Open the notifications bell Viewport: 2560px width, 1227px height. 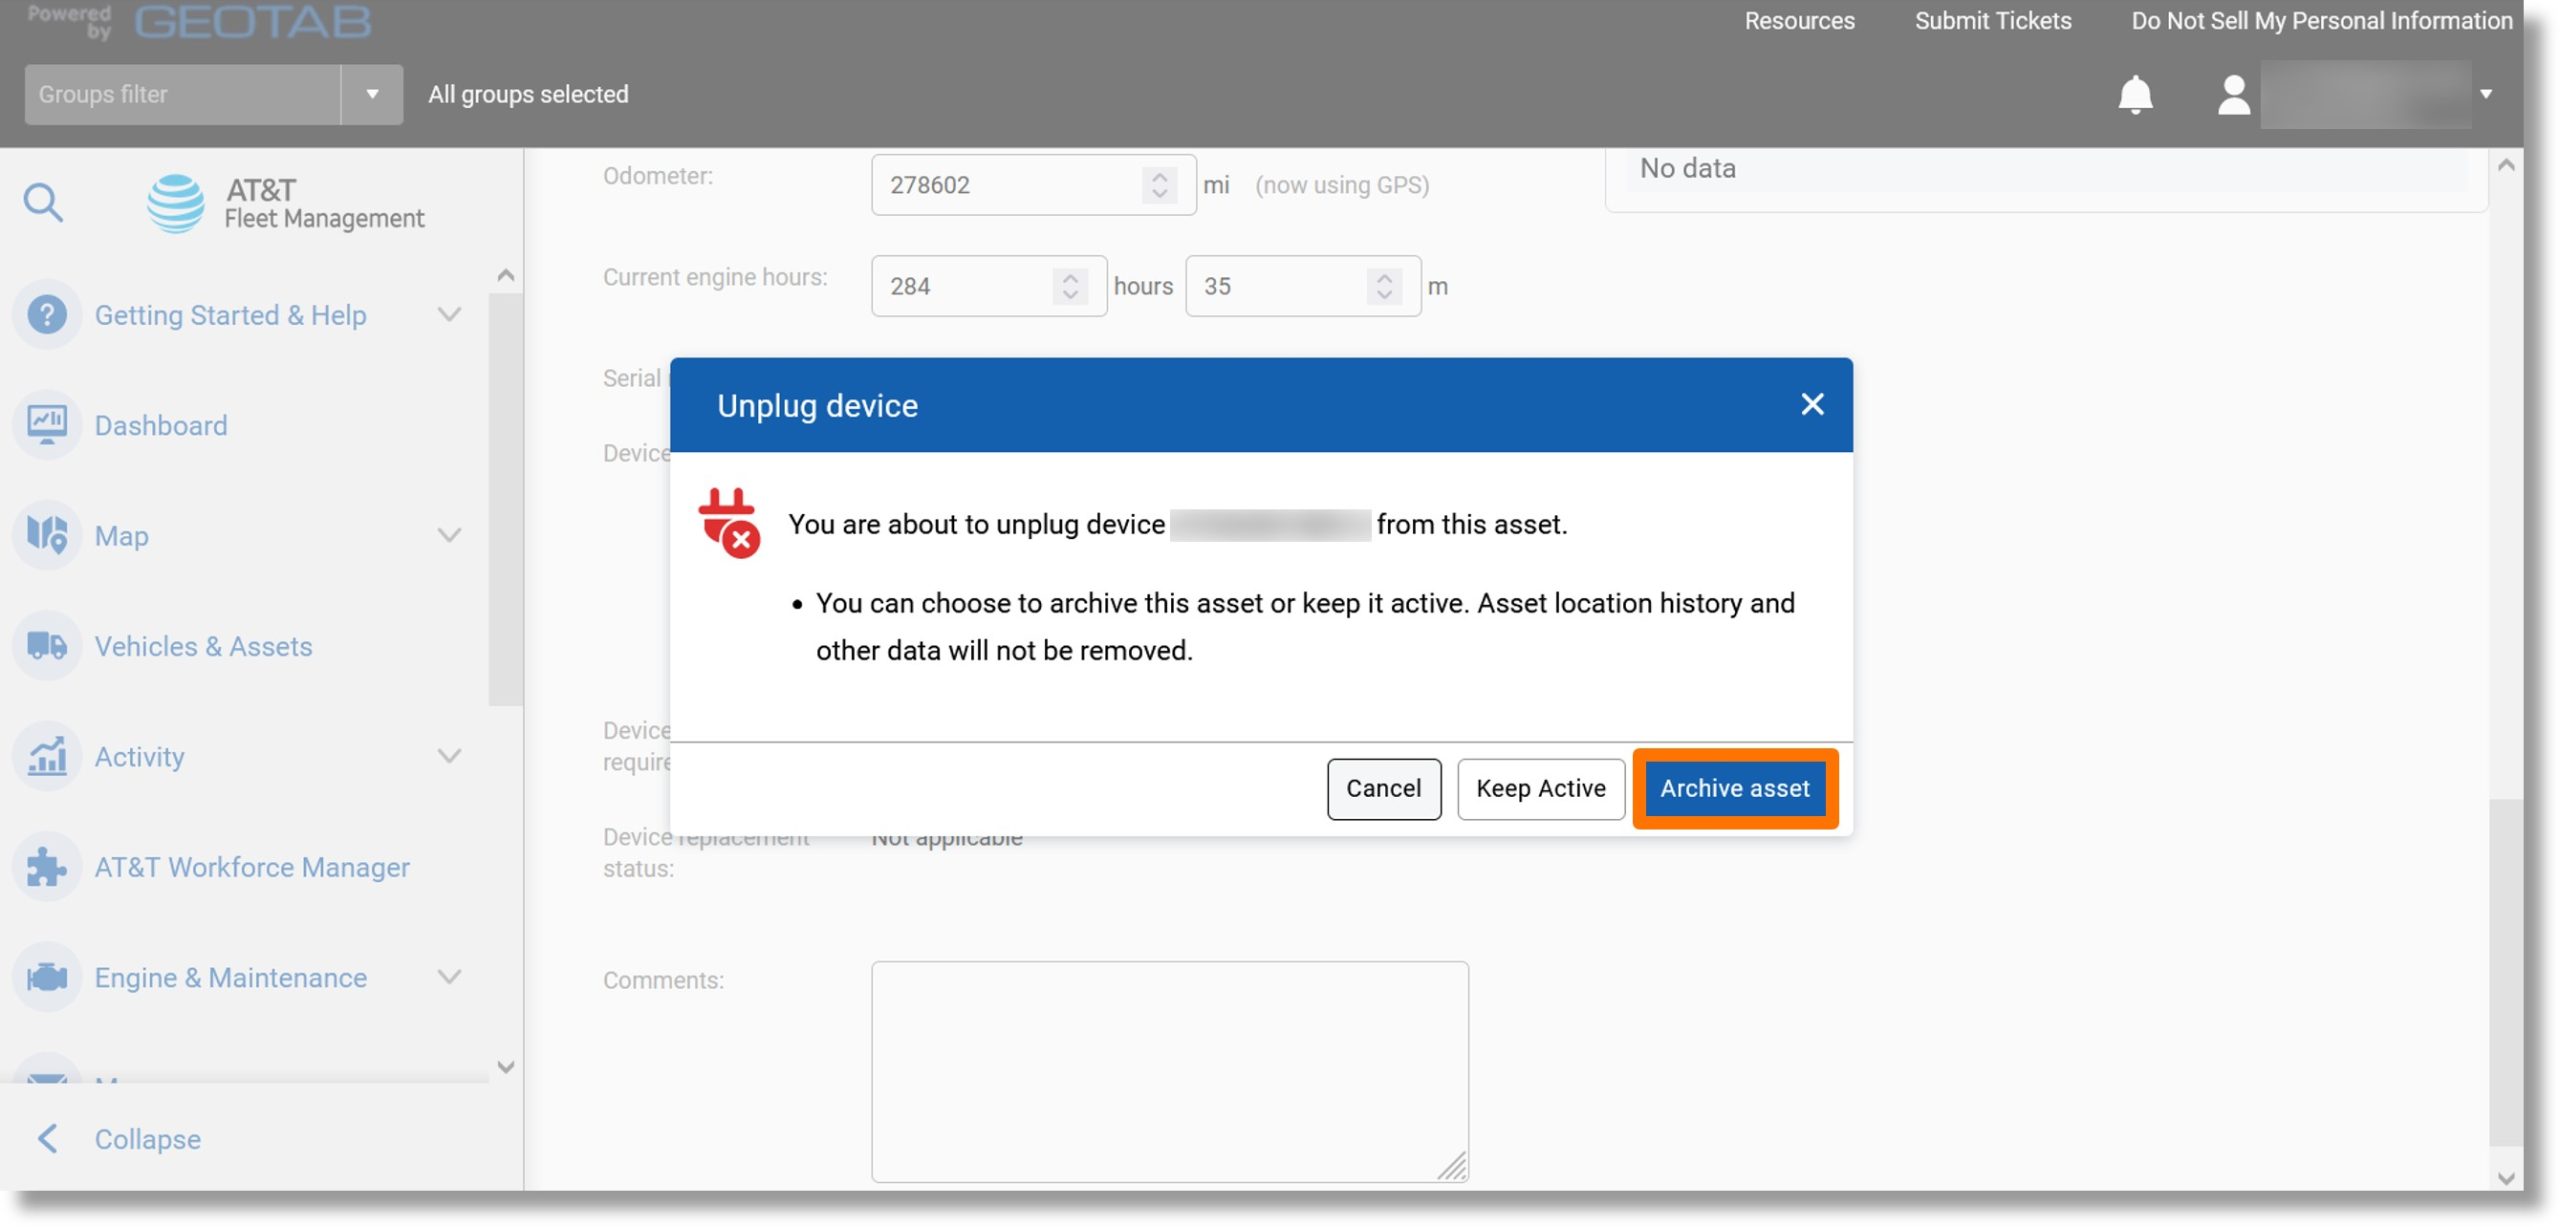pos(2135,95)
